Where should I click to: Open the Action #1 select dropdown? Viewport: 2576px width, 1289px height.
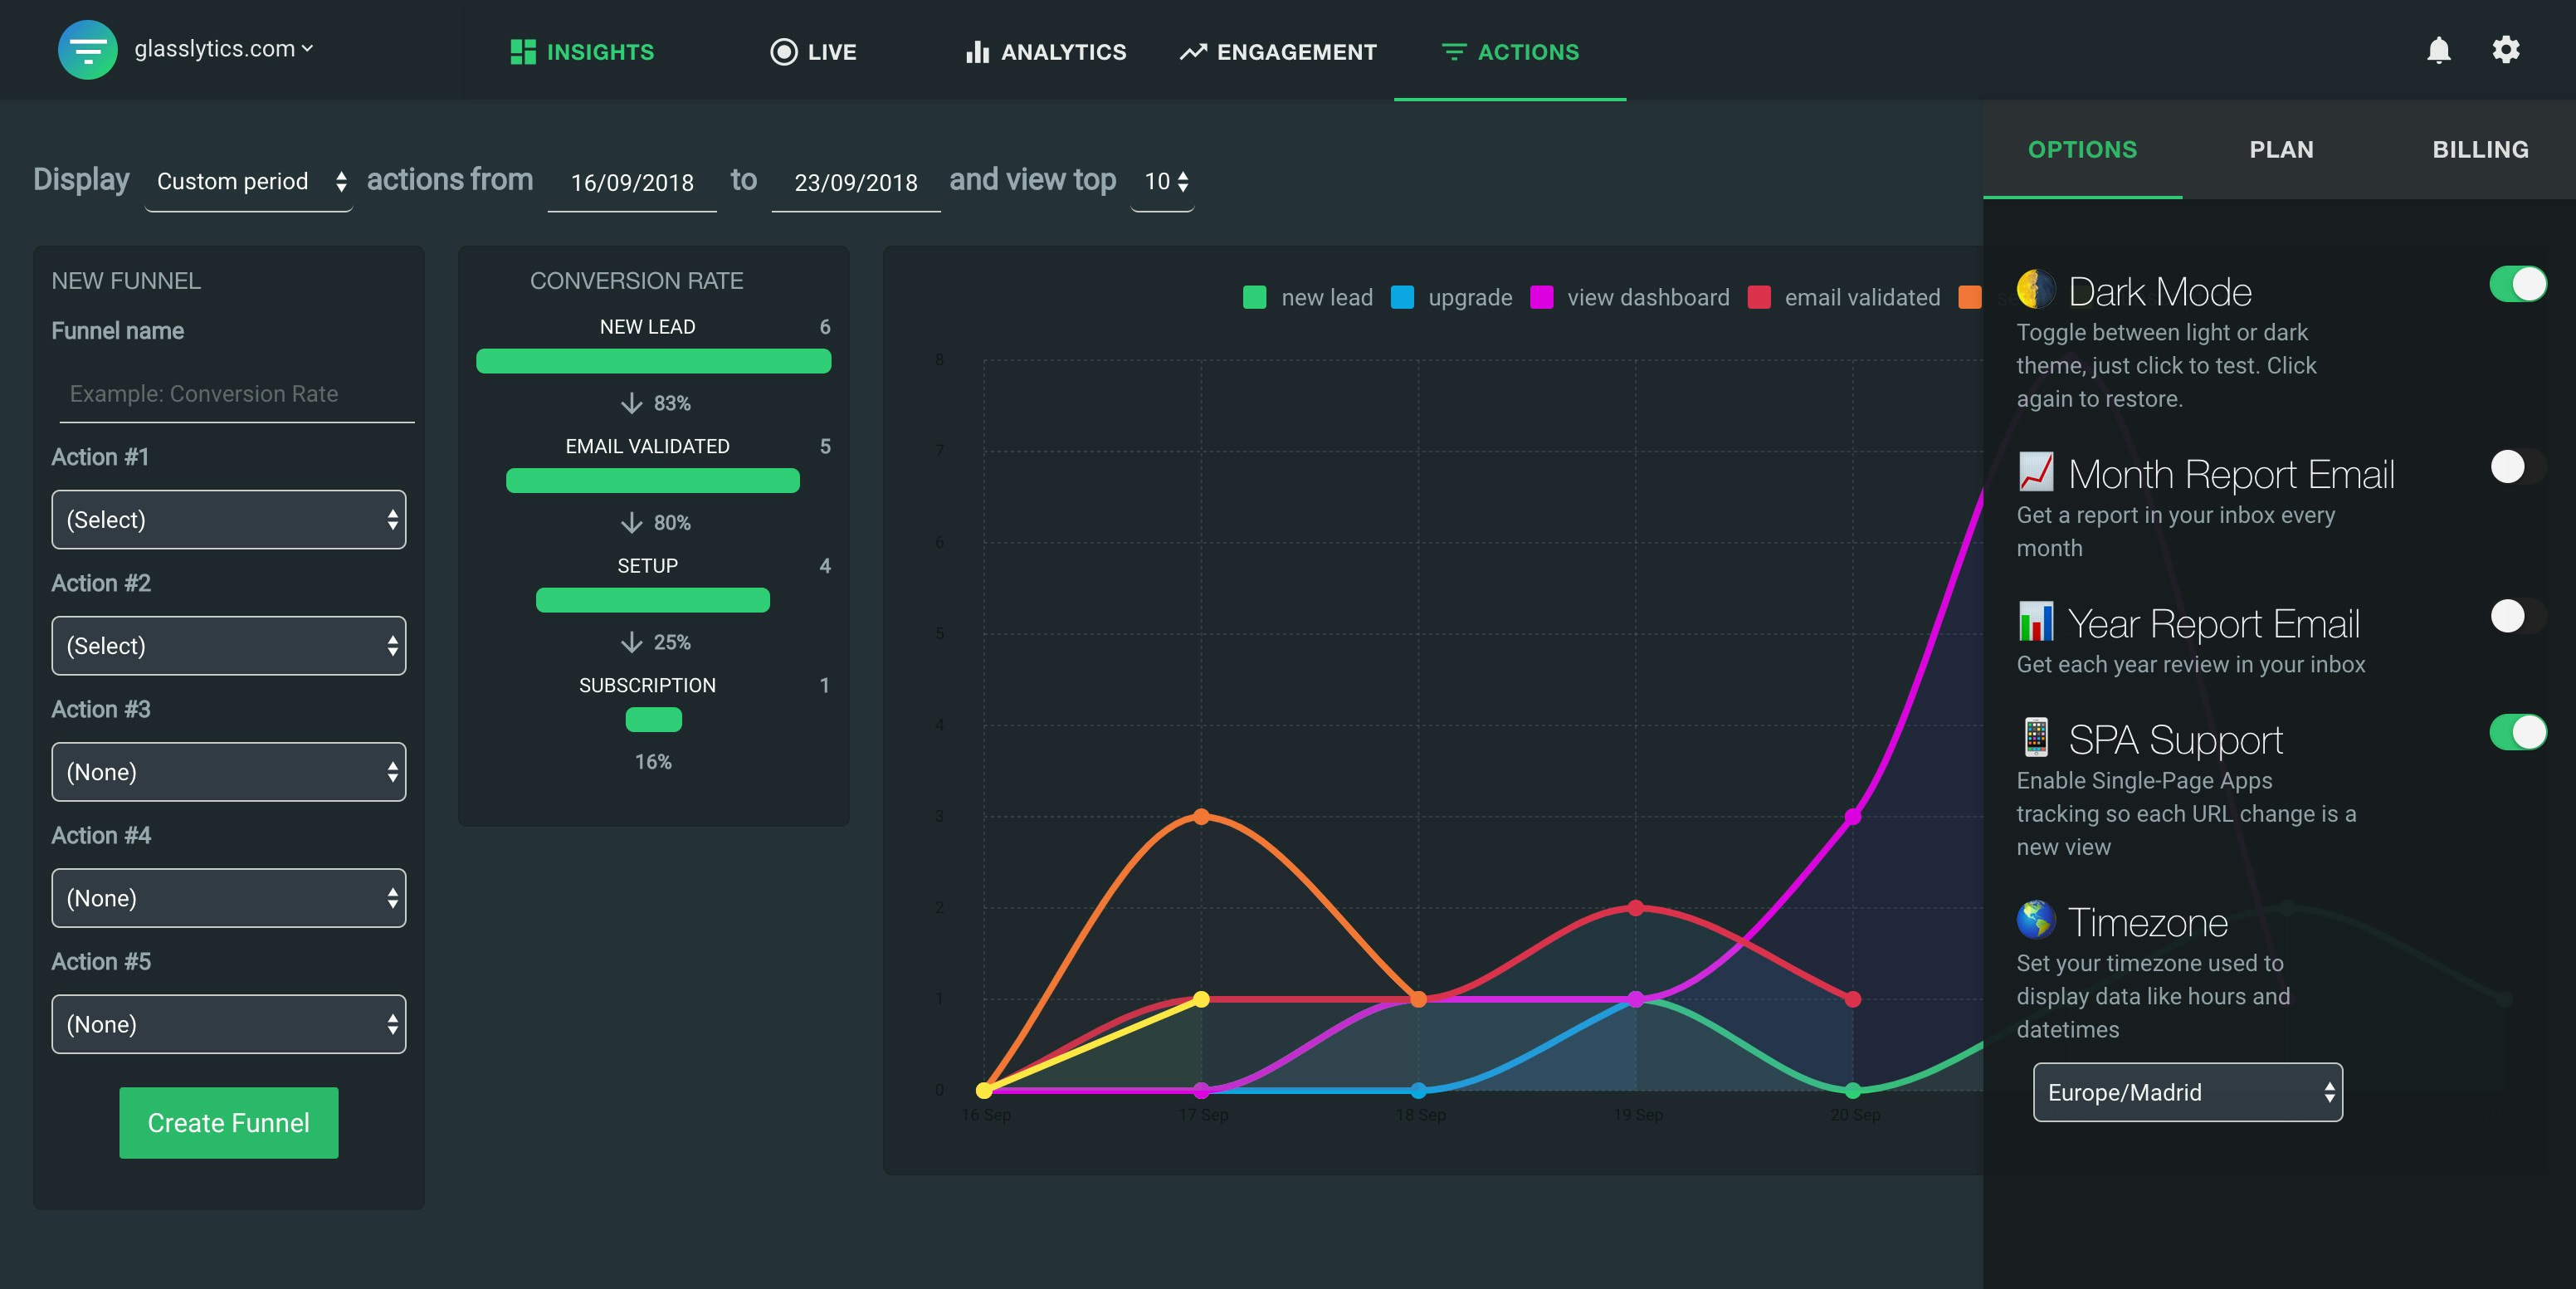pyautogui.click(x=228, y=520)
